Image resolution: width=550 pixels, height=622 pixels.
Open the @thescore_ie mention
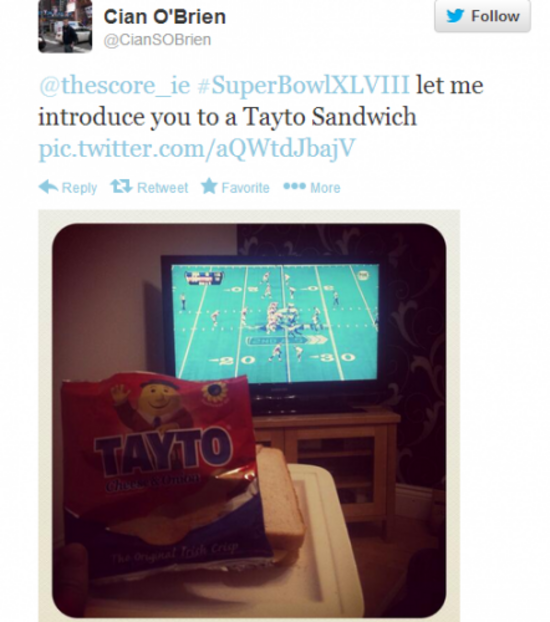pyautogui.click(x=115, y=85)
